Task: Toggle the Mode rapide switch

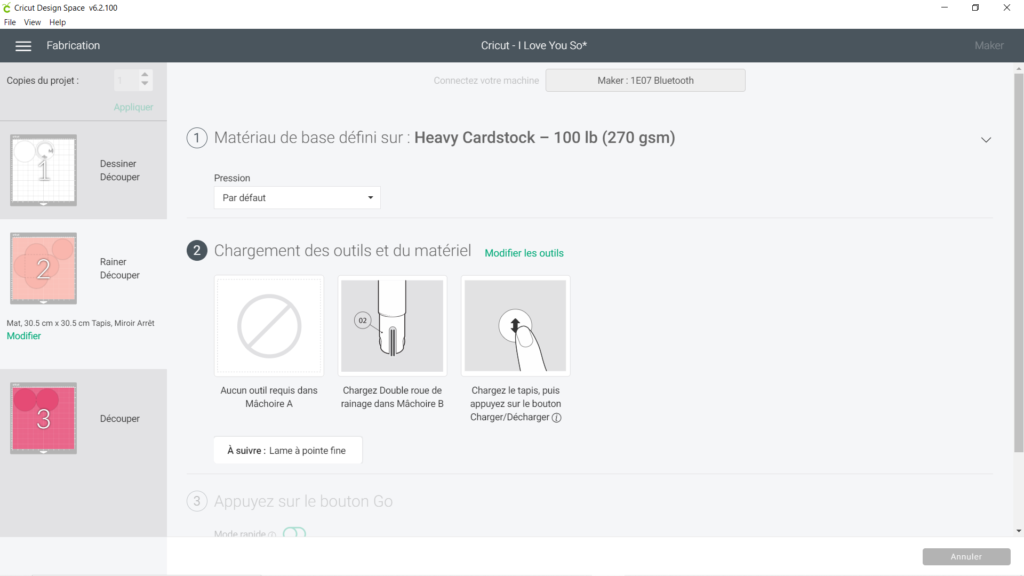Action: 295,533
